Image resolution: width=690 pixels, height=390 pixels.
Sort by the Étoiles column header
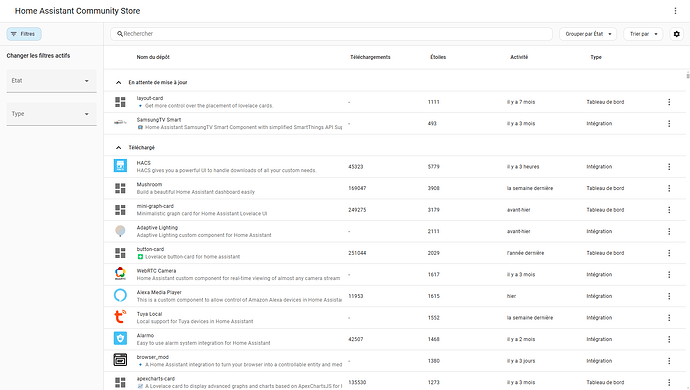438,57
